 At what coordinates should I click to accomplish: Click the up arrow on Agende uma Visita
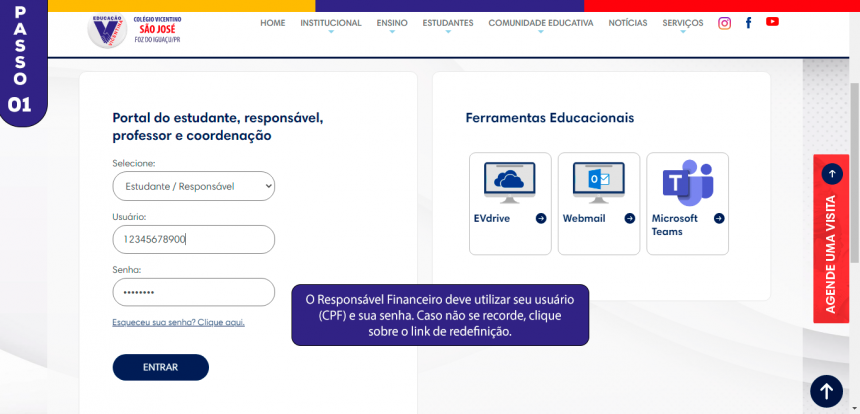(832, 174)
